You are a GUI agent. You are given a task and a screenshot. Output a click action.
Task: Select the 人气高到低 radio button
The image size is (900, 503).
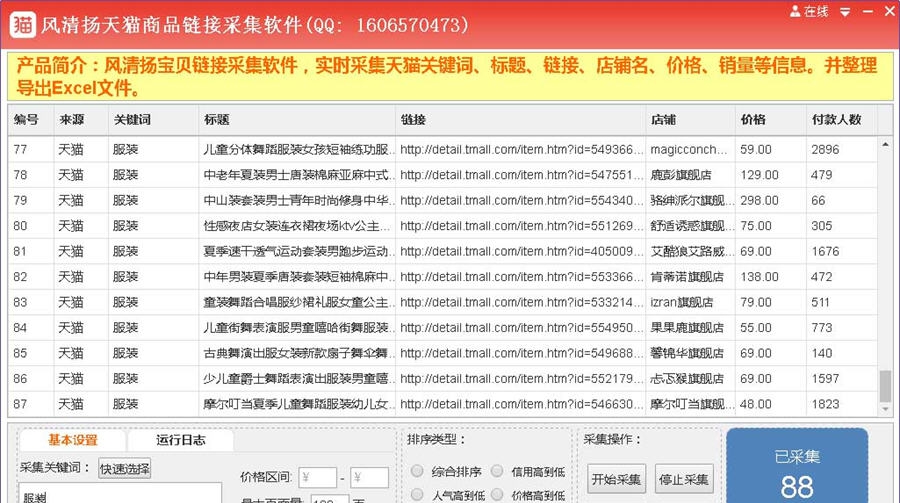point(417,494)
